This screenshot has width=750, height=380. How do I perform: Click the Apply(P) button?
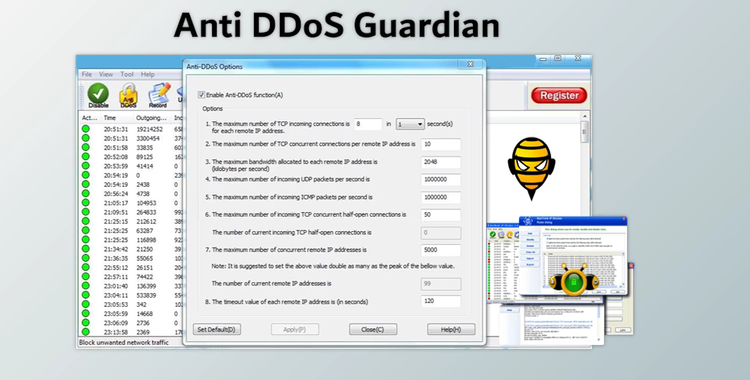[x=295, y=329]
